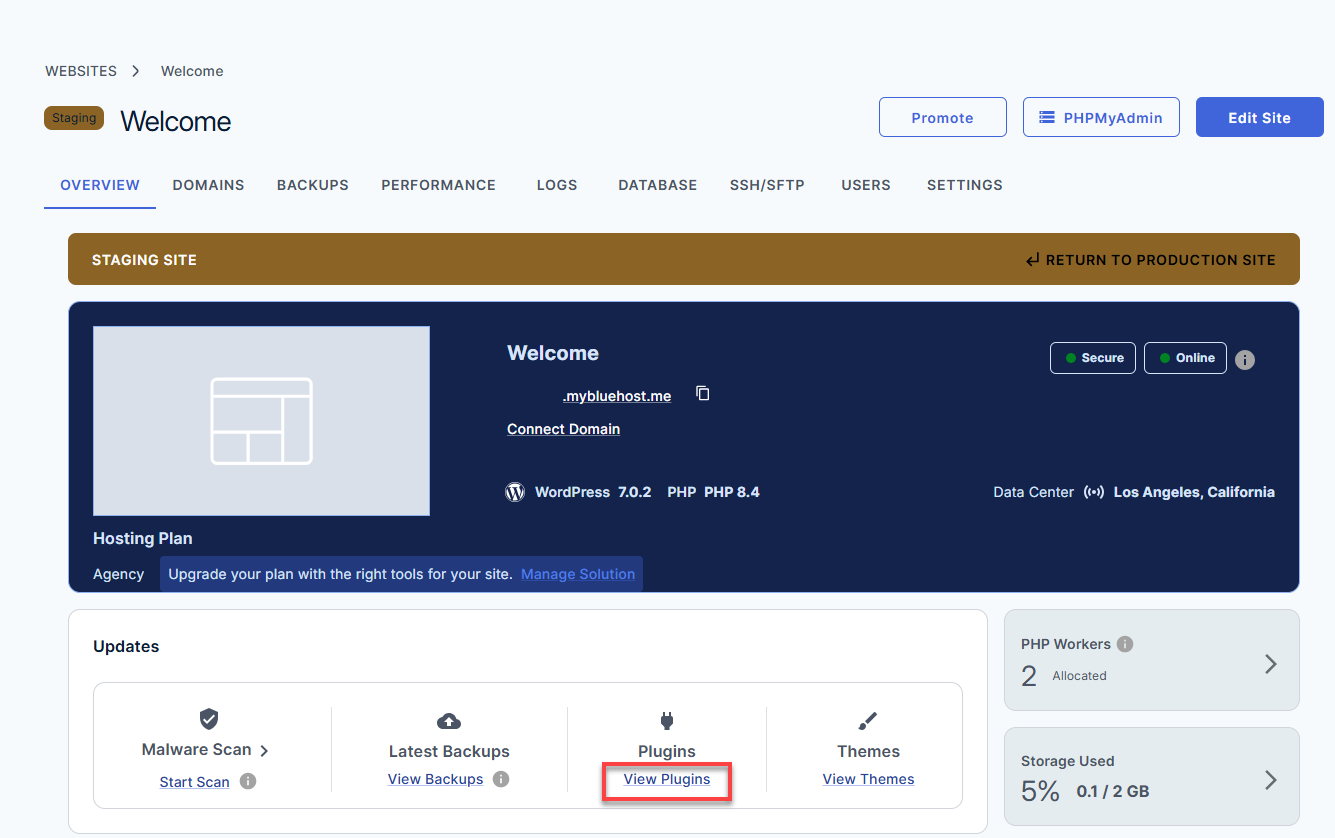Click the Online status badge

click(1185, 358)
